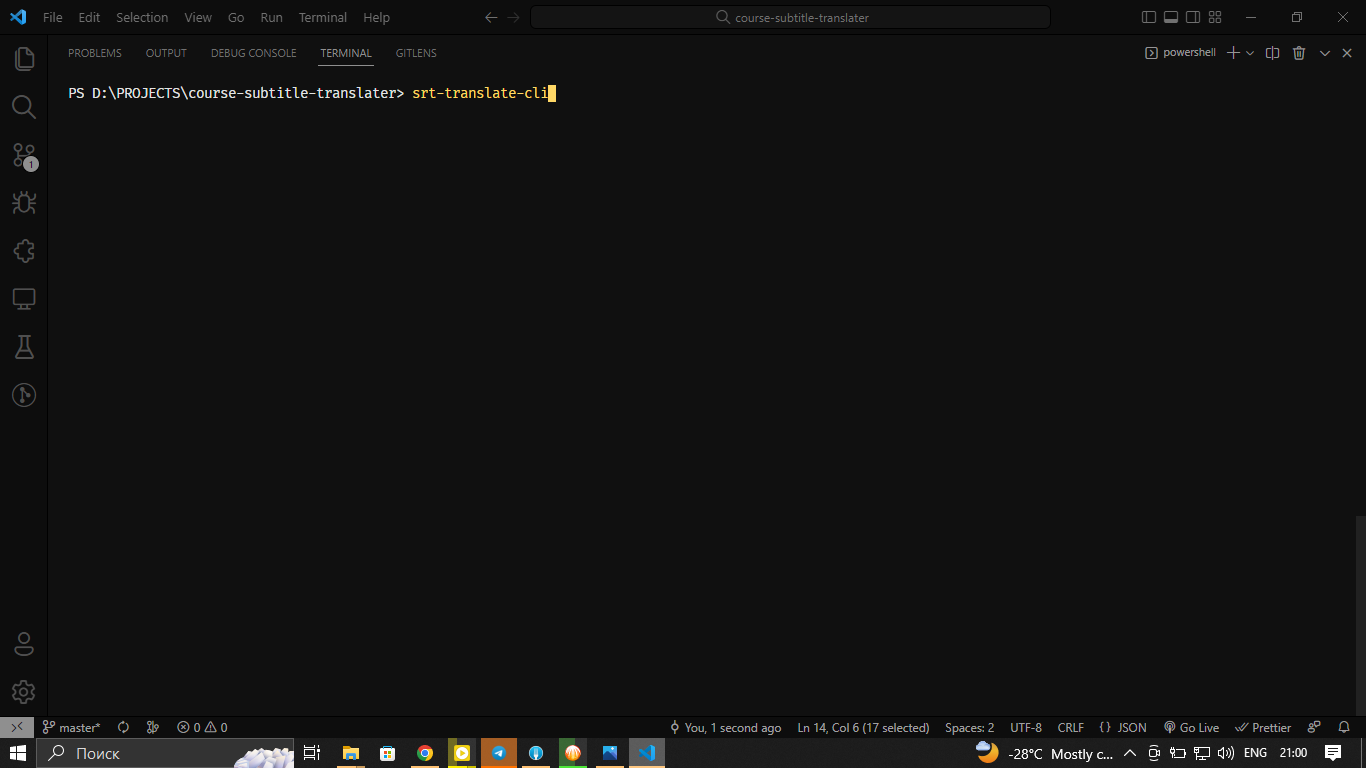Restore panel size with chevron
The width and height of the screenshot is (1366, 768).
coord(1325,53)
